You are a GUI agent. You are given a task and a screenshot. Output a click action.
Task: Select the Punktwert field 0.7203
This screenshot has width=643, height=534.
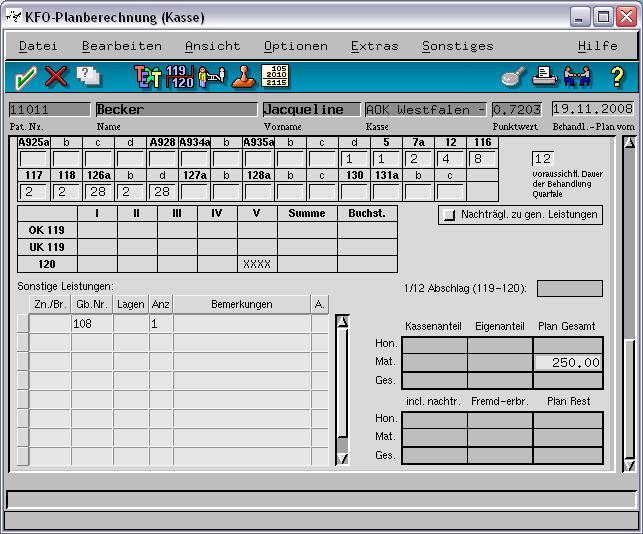(x=517, y=110)
